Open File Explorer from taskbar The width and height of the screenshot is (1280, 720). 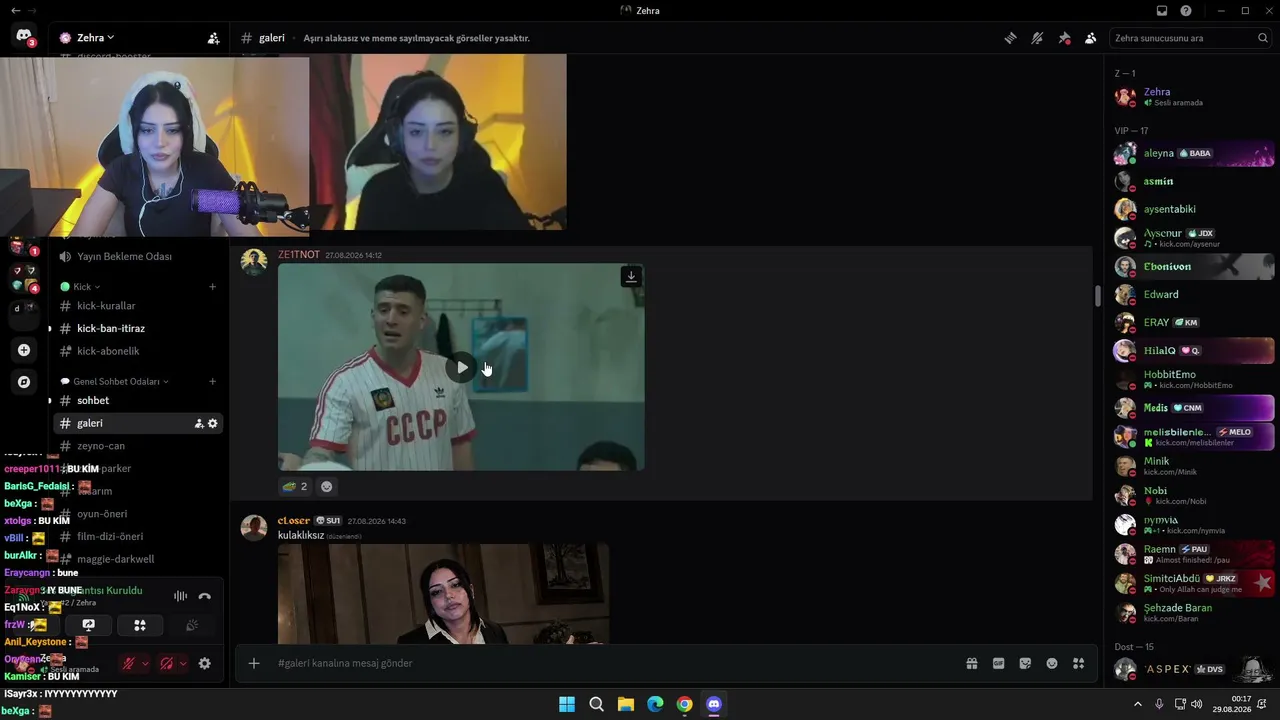click(626, 704)
